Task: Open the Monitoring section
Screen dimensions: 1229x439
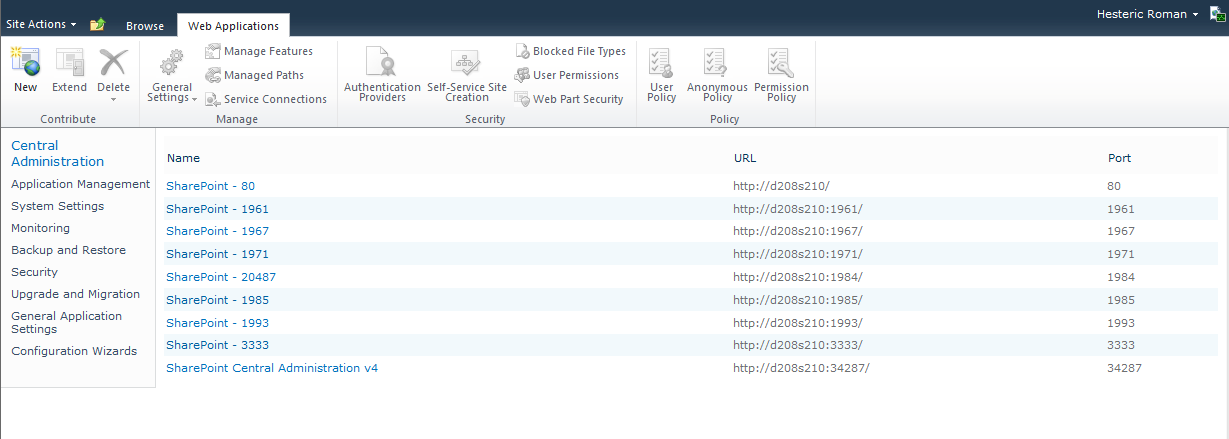Action: pos(40,228)
